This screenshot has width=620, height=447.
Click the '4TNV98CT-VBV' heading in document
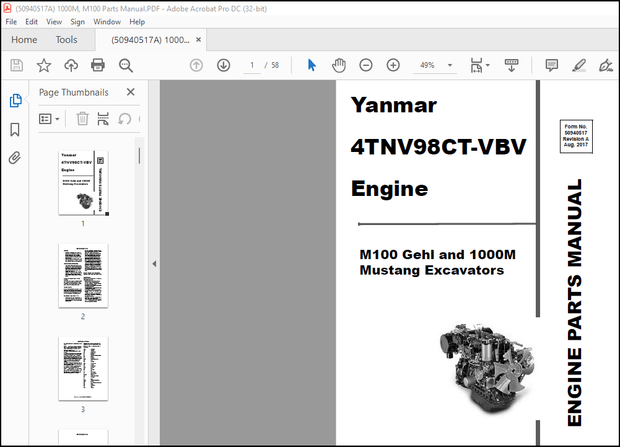[438, 147]
